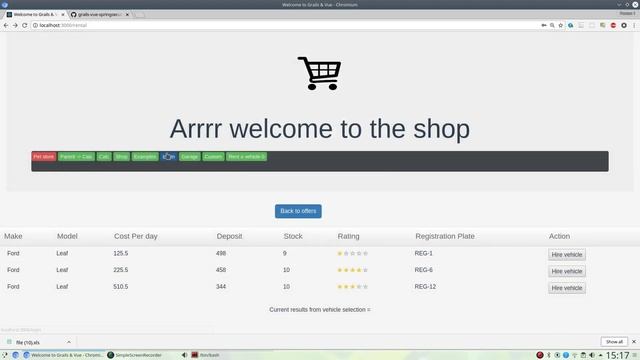Click the Rating column header

349,236
